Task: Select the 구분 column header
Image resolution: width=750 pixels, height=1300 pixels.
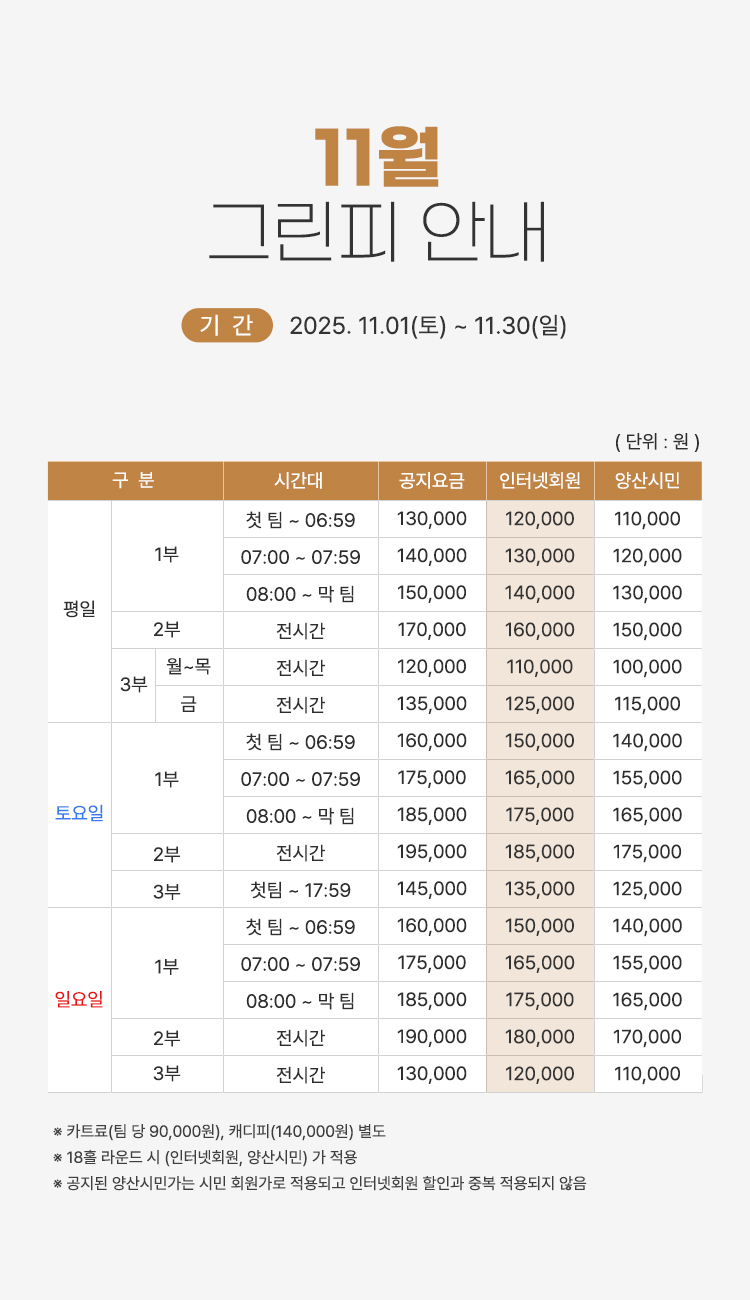Action: click(x=134, y=481)
